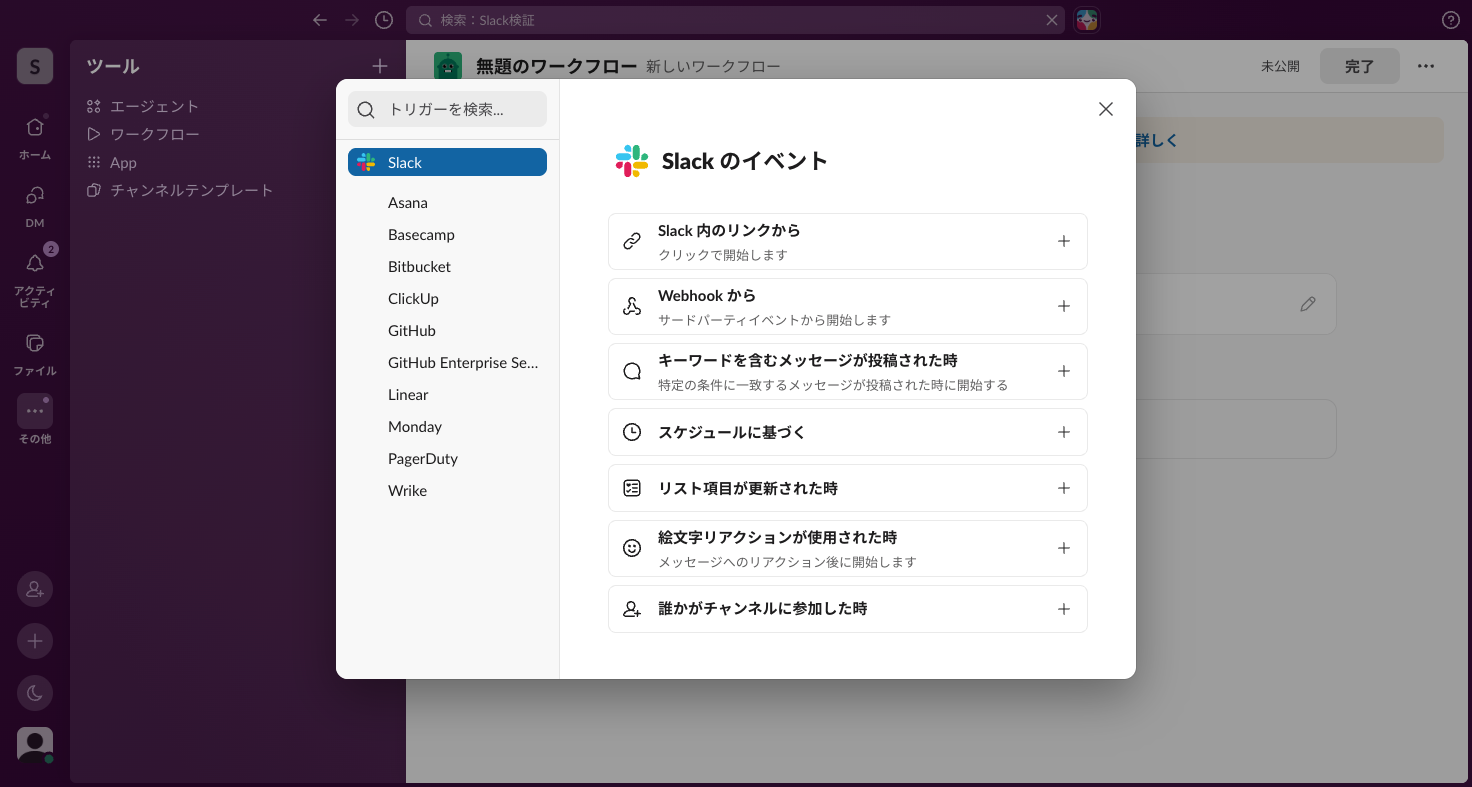This screenshot has height=787, width=1472.
Task: Click the '無題のワークフロー' title
Action: 557,66
